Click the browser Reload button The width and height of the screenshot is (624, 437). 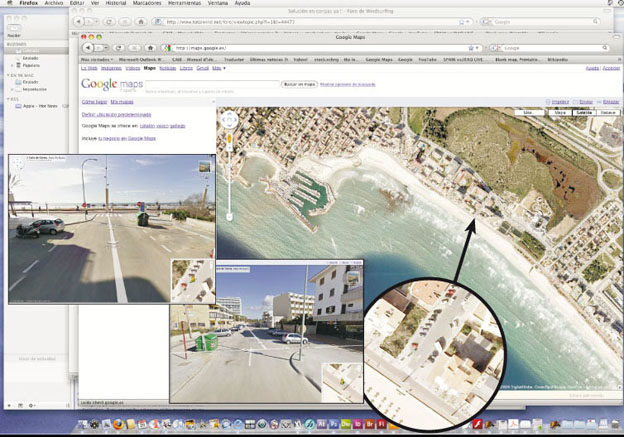tap(120, 47)
